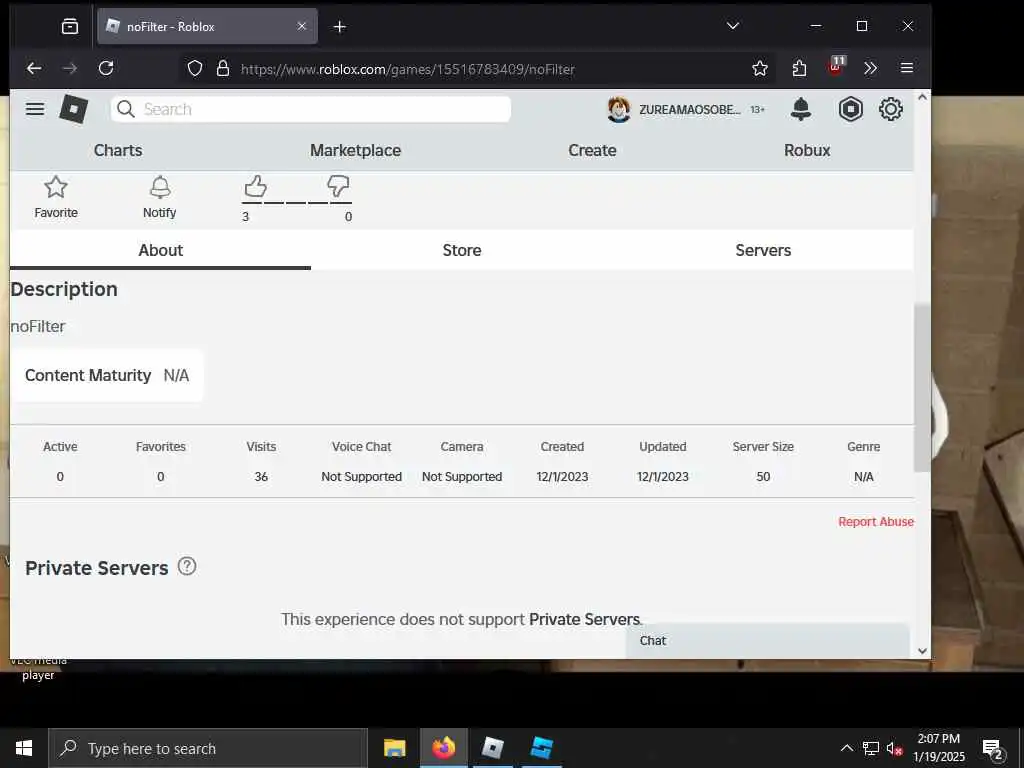
Task: Open the Chat panel bar
Action: coord(767,641)
